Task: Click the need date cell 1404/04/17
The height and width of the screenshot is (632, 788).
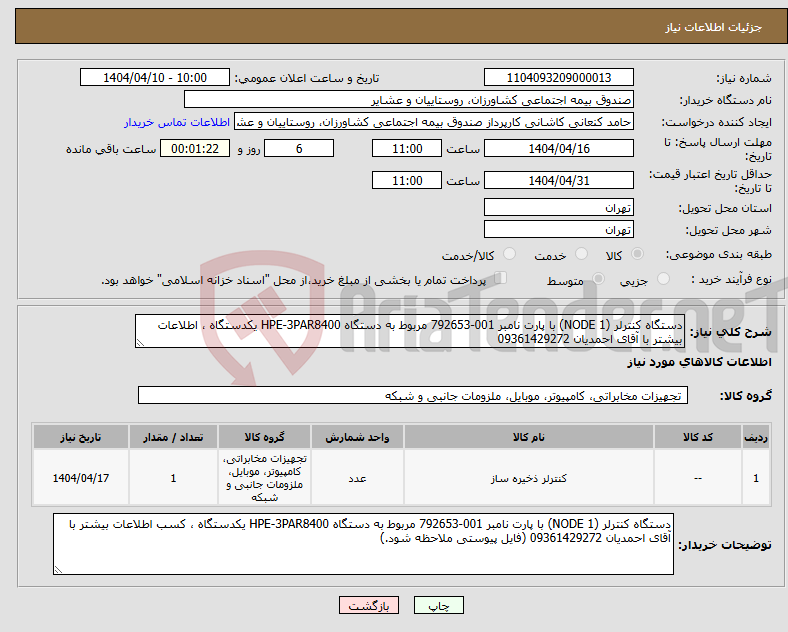Action: (81, 478)
